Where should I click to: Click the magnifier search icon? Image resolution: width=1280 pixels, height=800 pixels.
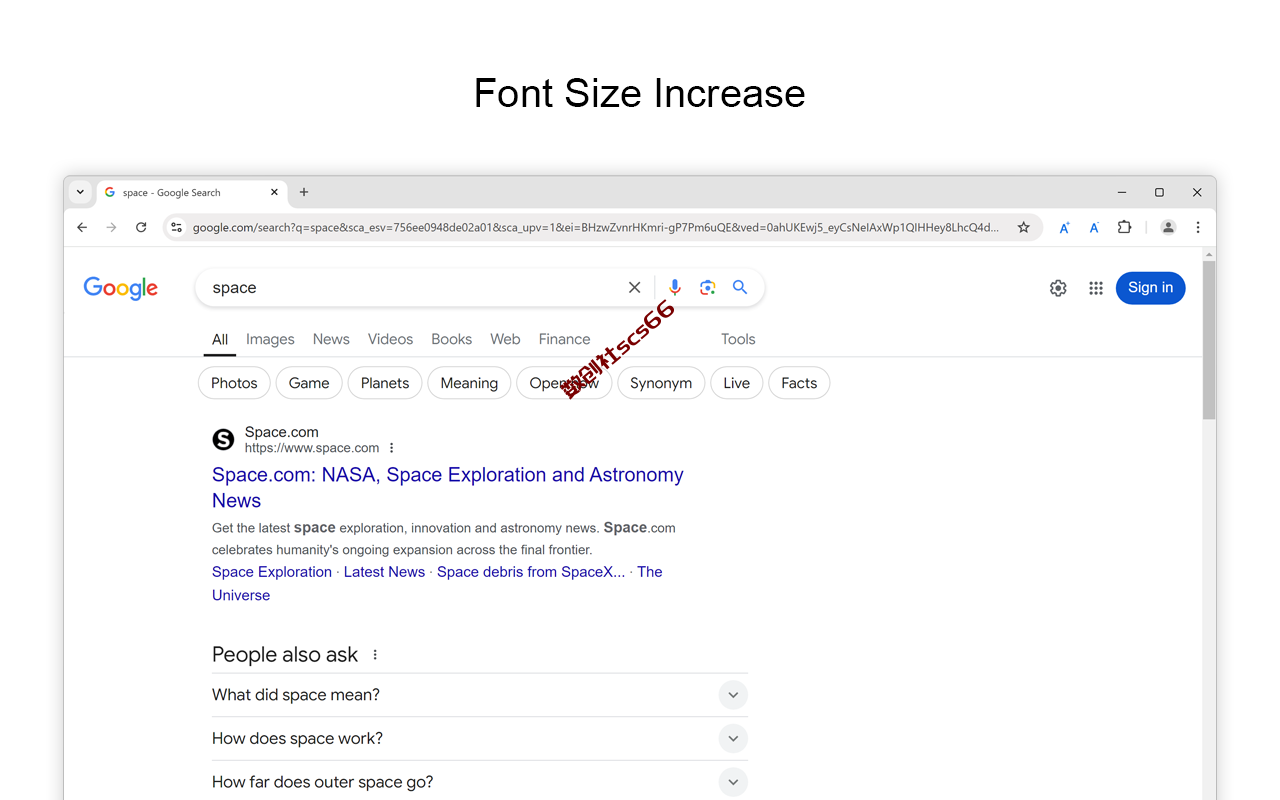(740, 288)
